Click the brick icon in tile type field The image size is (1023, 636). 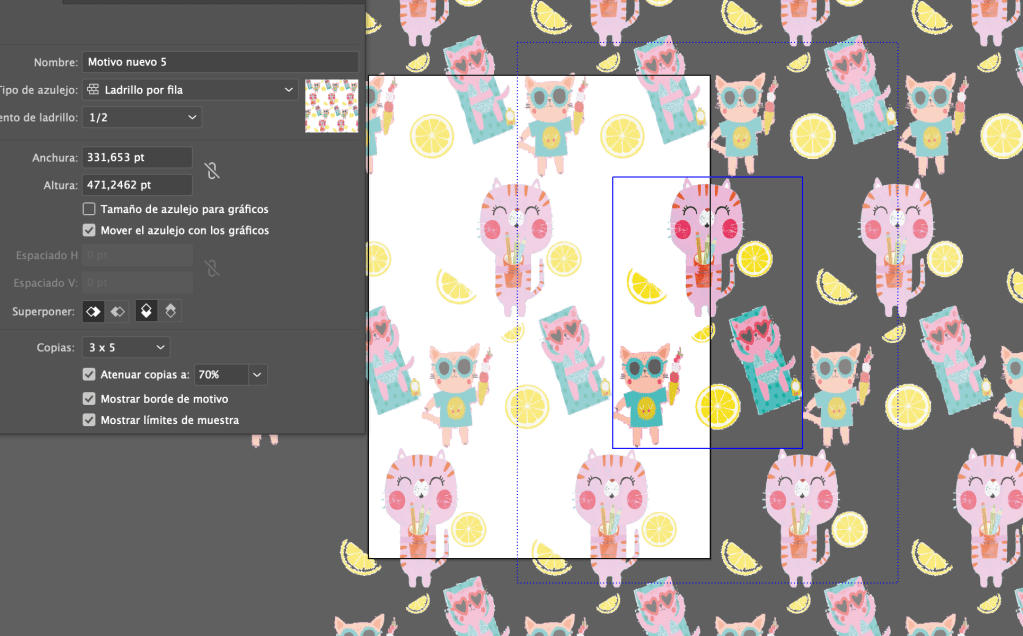point(94,90)
